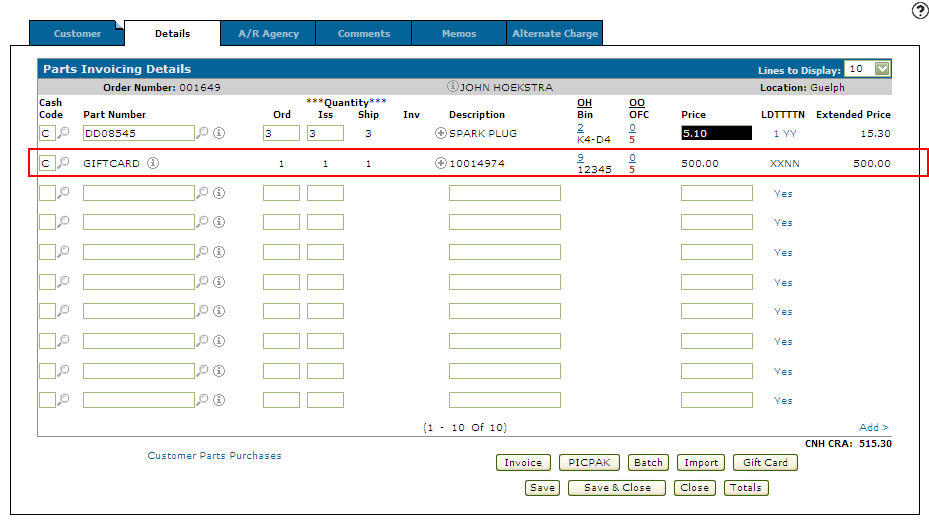Click the Import button
This screenshot has height=524, width=929.
coord(701,462)
